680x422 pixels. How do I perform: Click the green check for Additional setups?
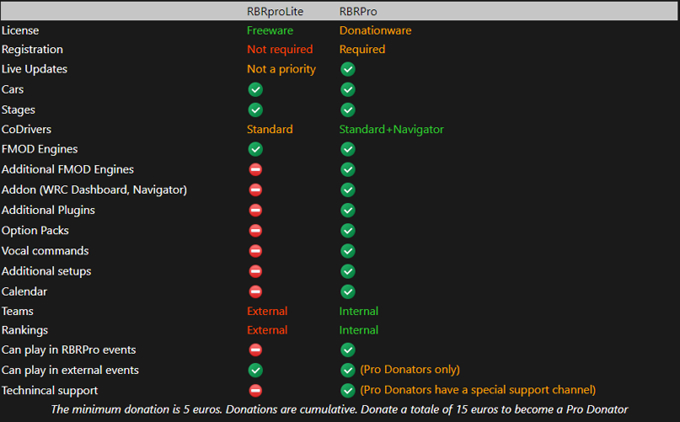[348, 272]
